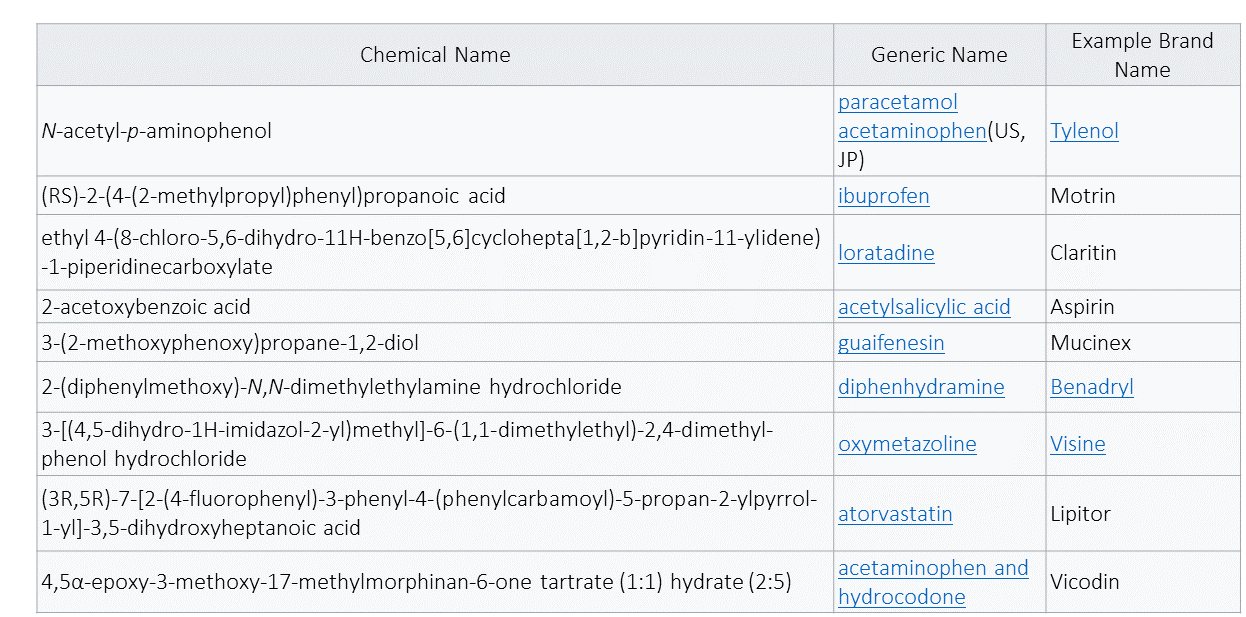Click the oxymetazoline link
Viewport: 1246px width, 617px height.
pyautogui.click(x=907, y=444)
